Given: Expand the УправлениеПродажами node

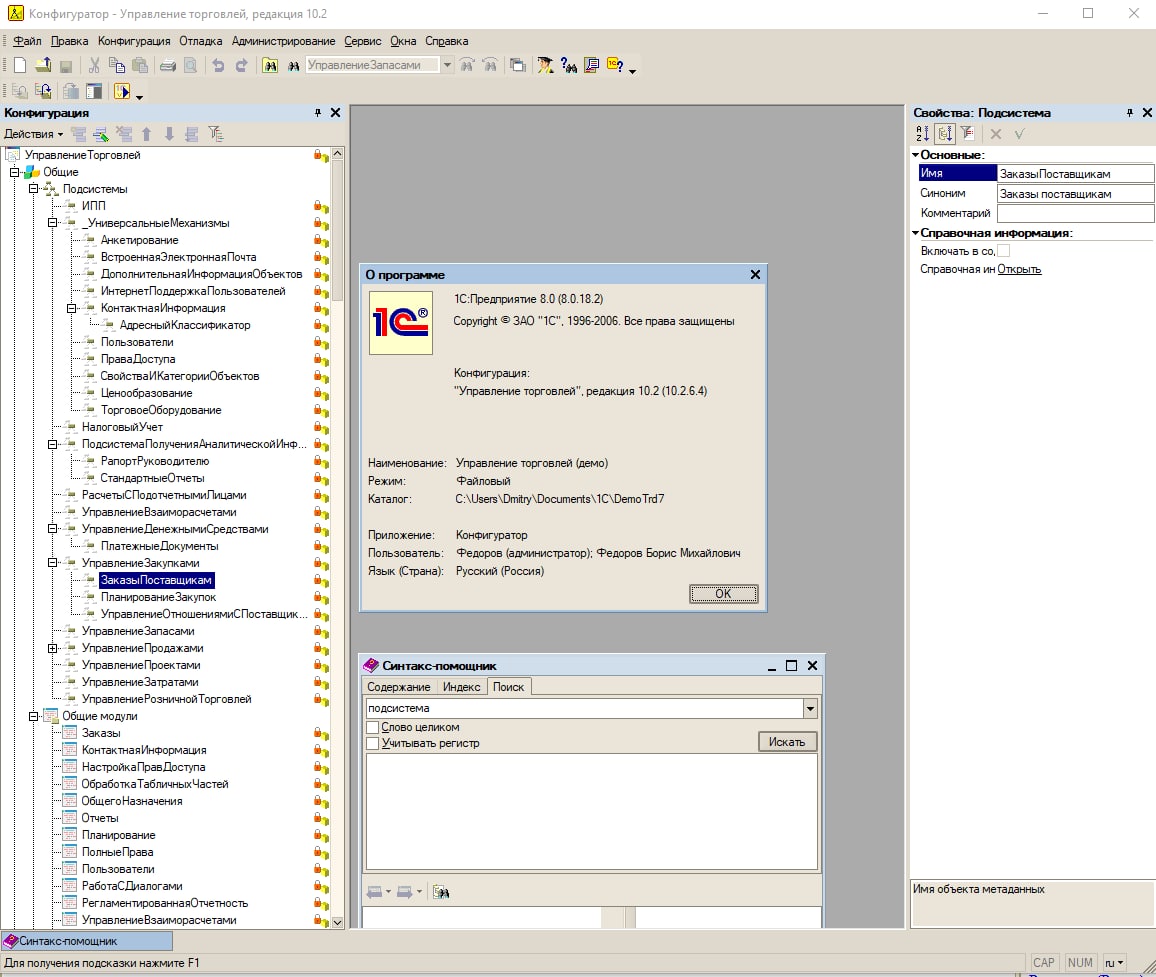Looking at the screenshot, I should (x=52, y=648).
